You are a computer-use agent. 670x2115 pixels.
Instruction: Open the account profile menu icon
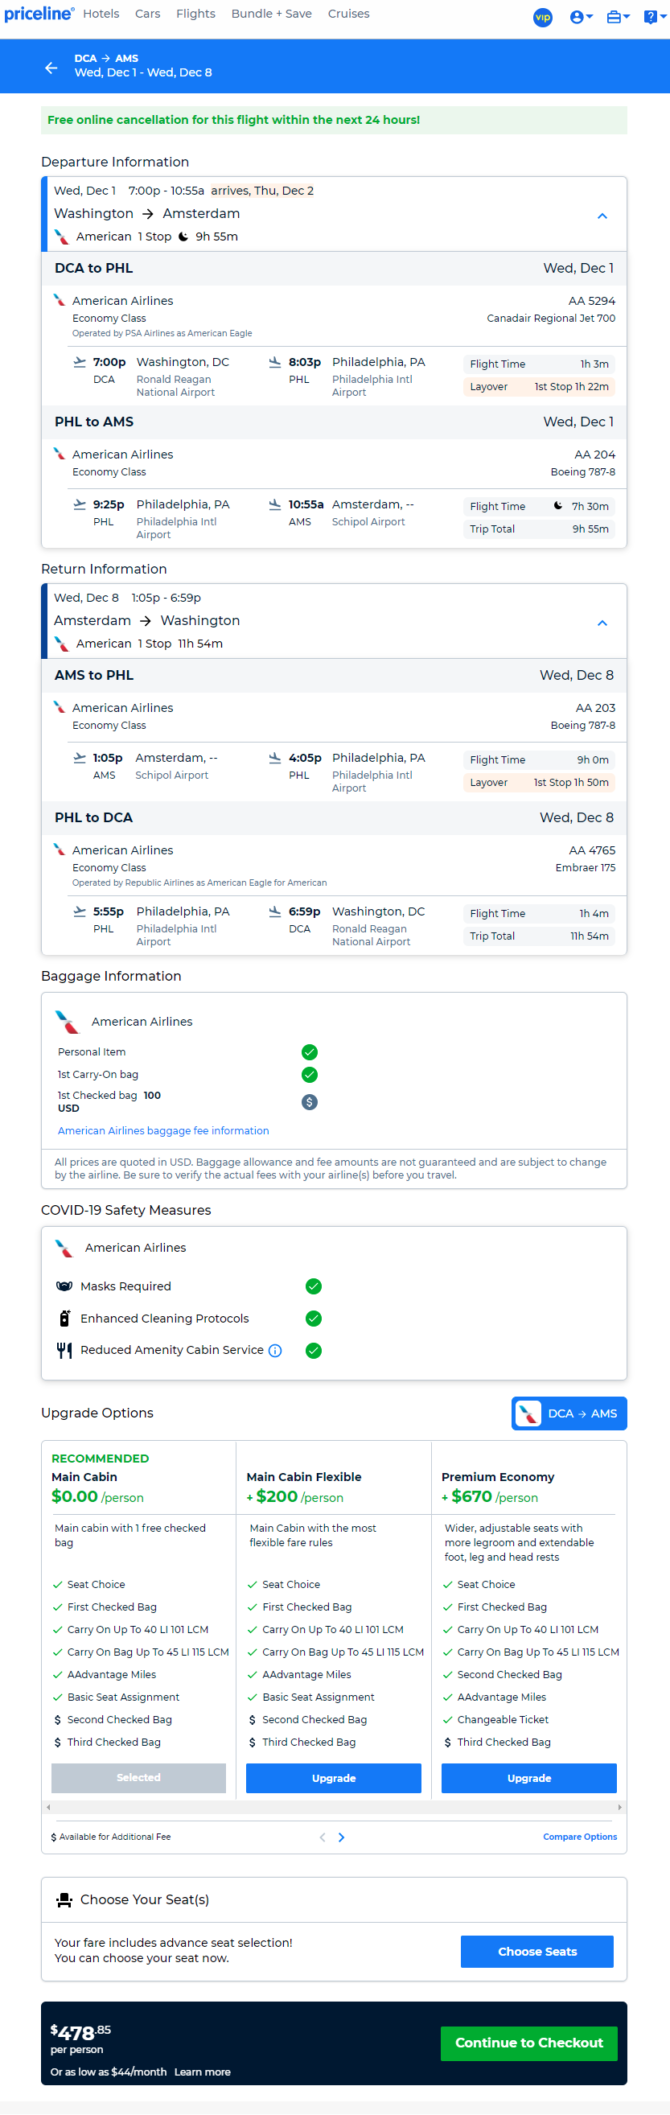point(580,17)
